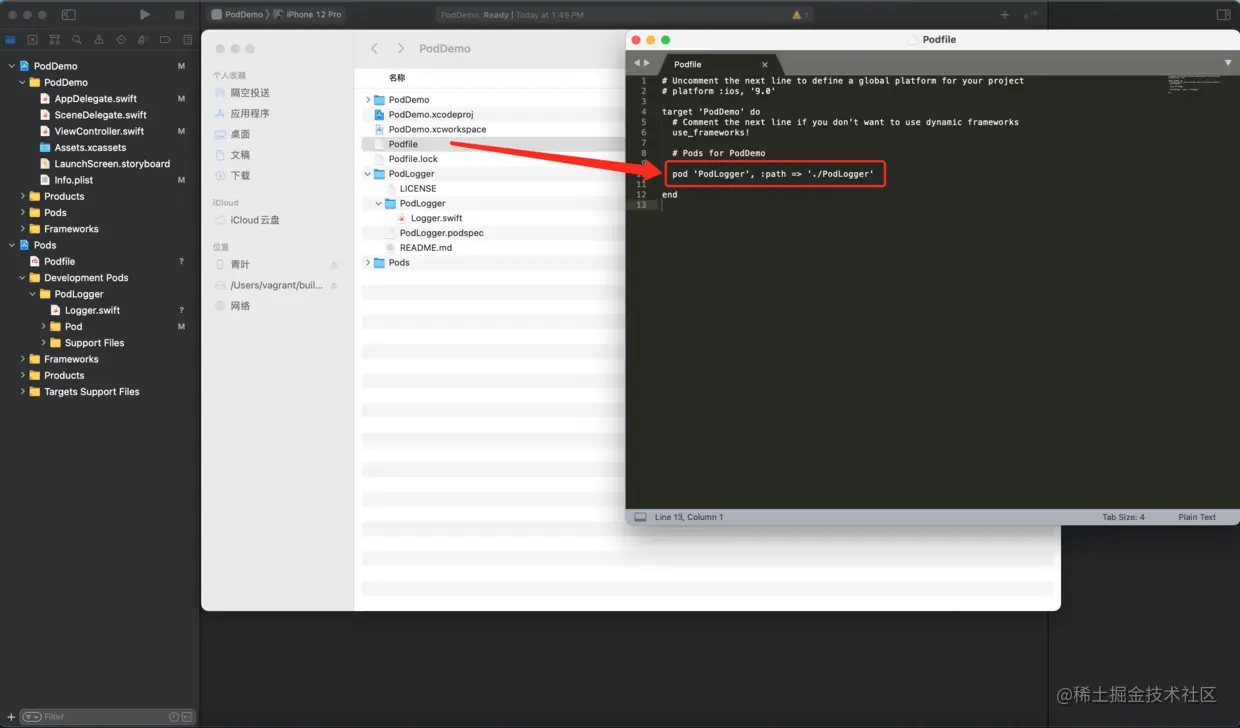Open the Issue navigator warning icon

pyautogui.click(x=99, y=40)
